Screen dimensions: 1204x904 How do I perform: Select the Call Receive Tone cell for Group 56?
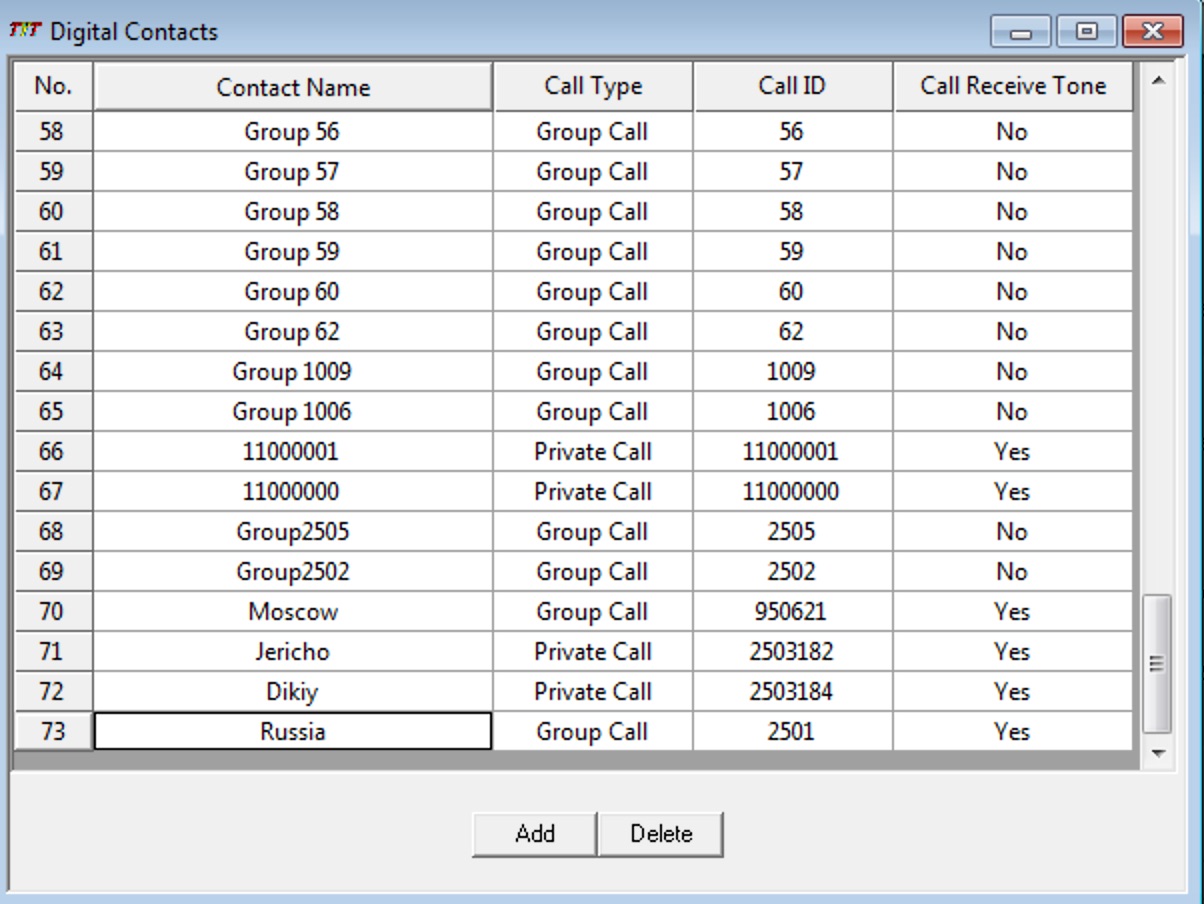pyautogui.click(x=1013, y=131)
